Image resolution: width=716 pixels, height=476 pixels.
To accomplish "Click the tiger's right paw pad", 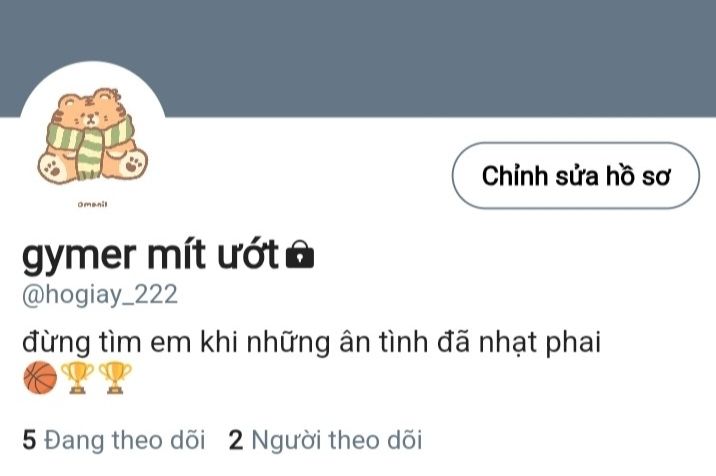I will 132,164.
